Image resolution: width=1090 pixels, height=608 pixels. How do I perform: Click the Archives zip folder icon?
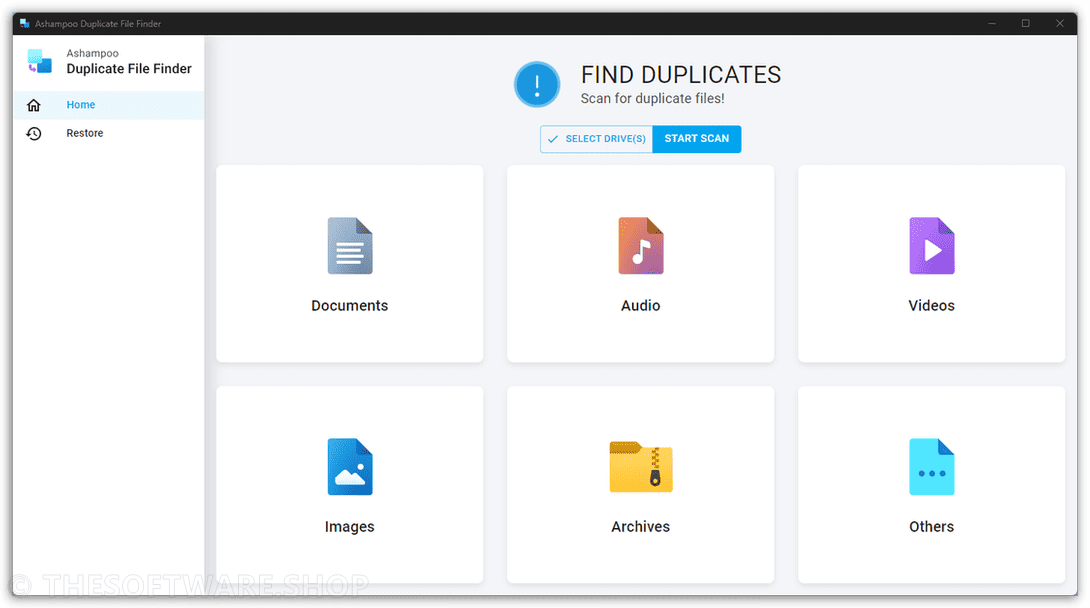tap(641, 467)
